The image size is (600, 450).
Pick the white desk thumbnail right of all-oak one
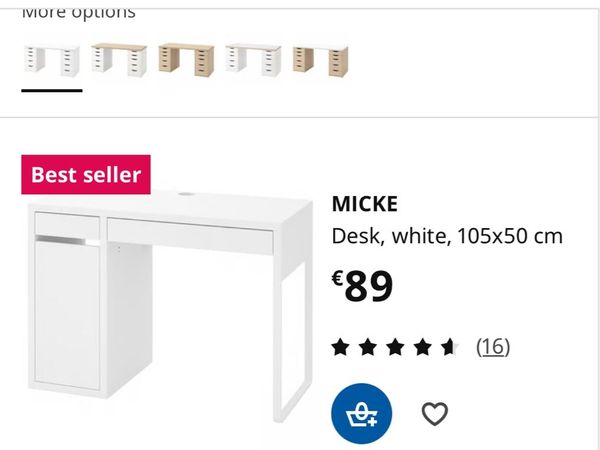click(x=253, y=60)
